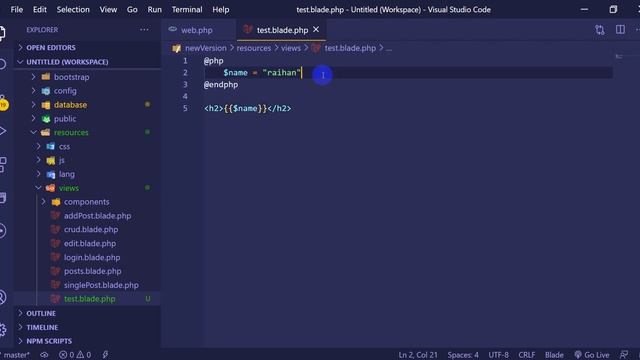Viewport: 640px width, 360px height.
Task: Expand the js folder
Action: 62,160
